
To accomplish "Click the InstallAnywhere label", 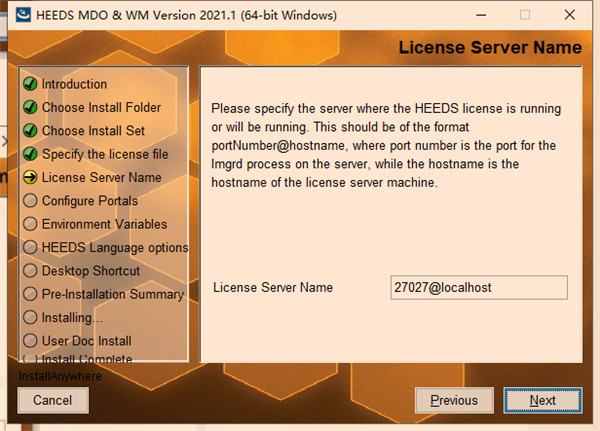I will coord(60,376).
